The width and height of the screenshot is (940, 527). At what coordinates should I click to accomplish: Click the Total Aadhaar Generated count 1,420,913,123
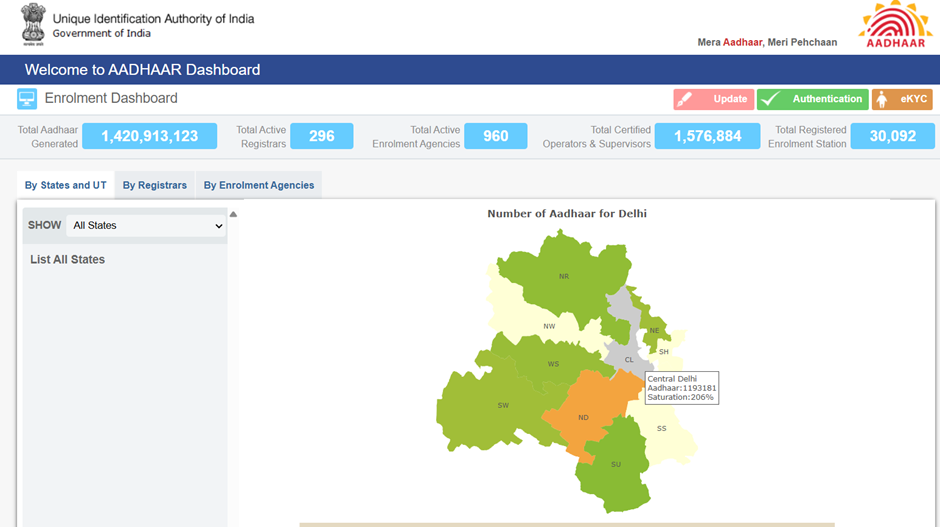pos(149,136)
